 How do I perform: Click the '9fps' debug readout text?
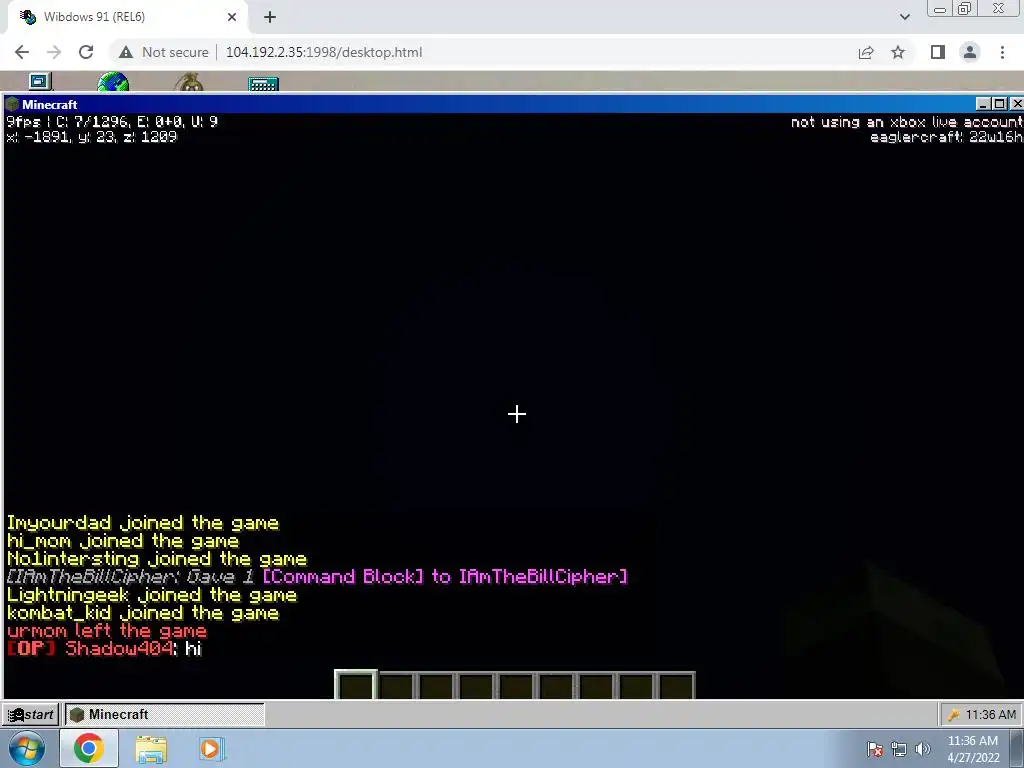[x=24, y=122]
